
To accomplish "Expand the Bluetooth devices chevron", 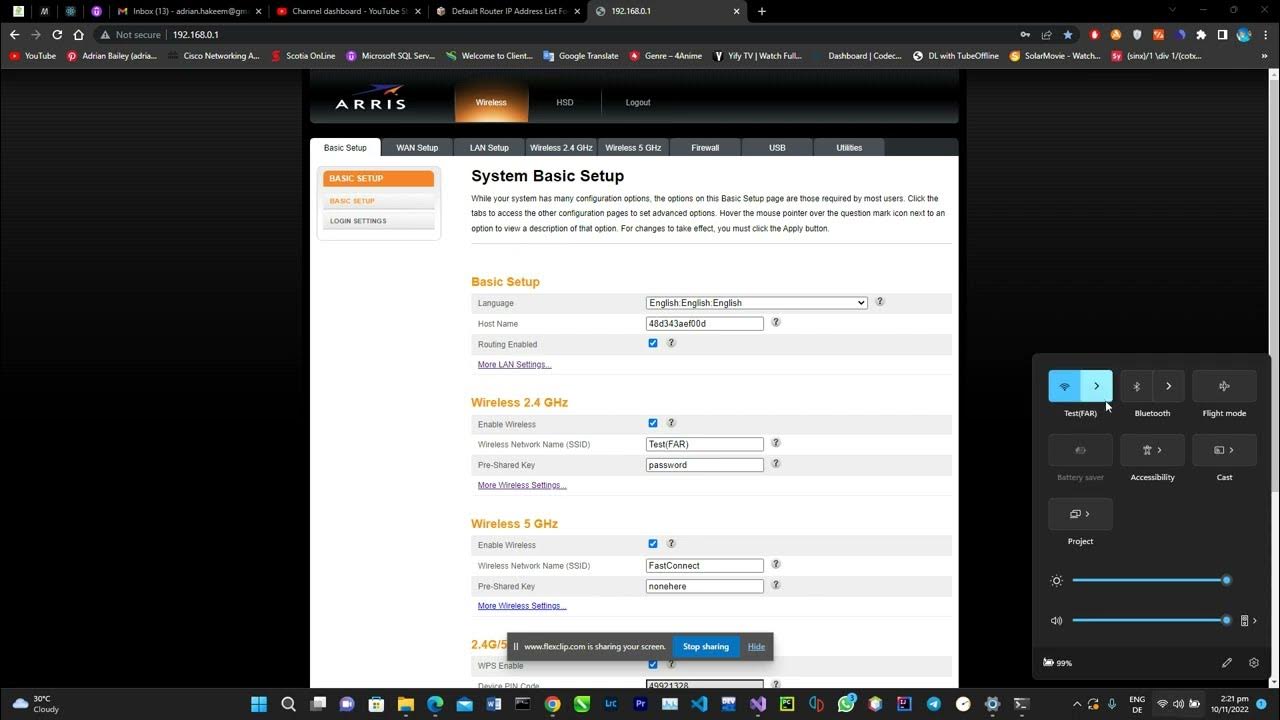I will (1168, 386).
